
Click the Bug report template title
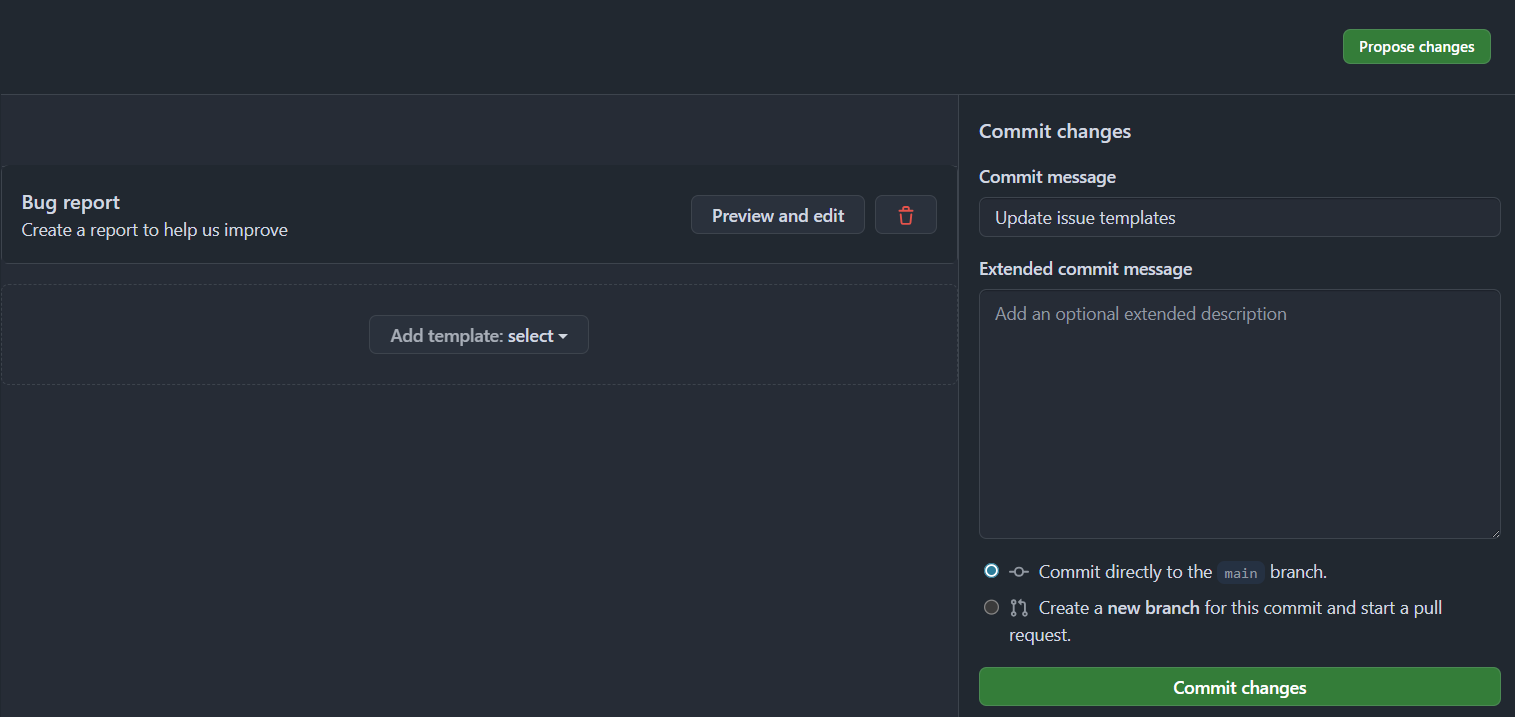coord(71,202)
